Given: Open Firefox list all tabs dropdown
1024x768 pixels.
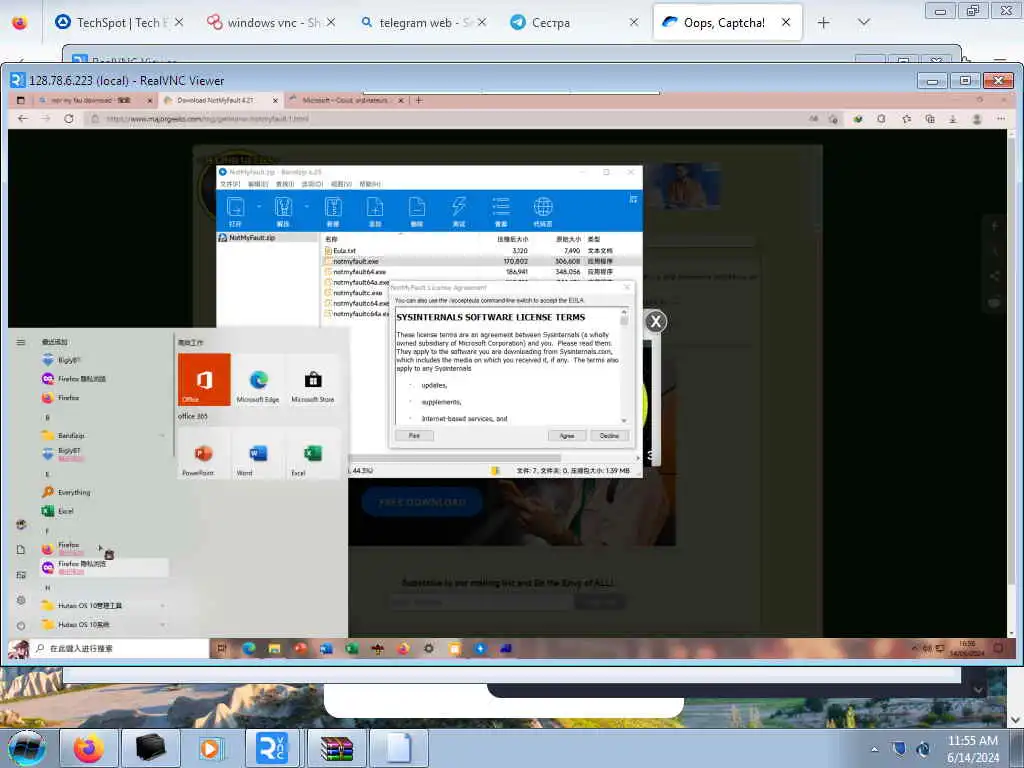Looking at the screenshot, I should point(863,23).
